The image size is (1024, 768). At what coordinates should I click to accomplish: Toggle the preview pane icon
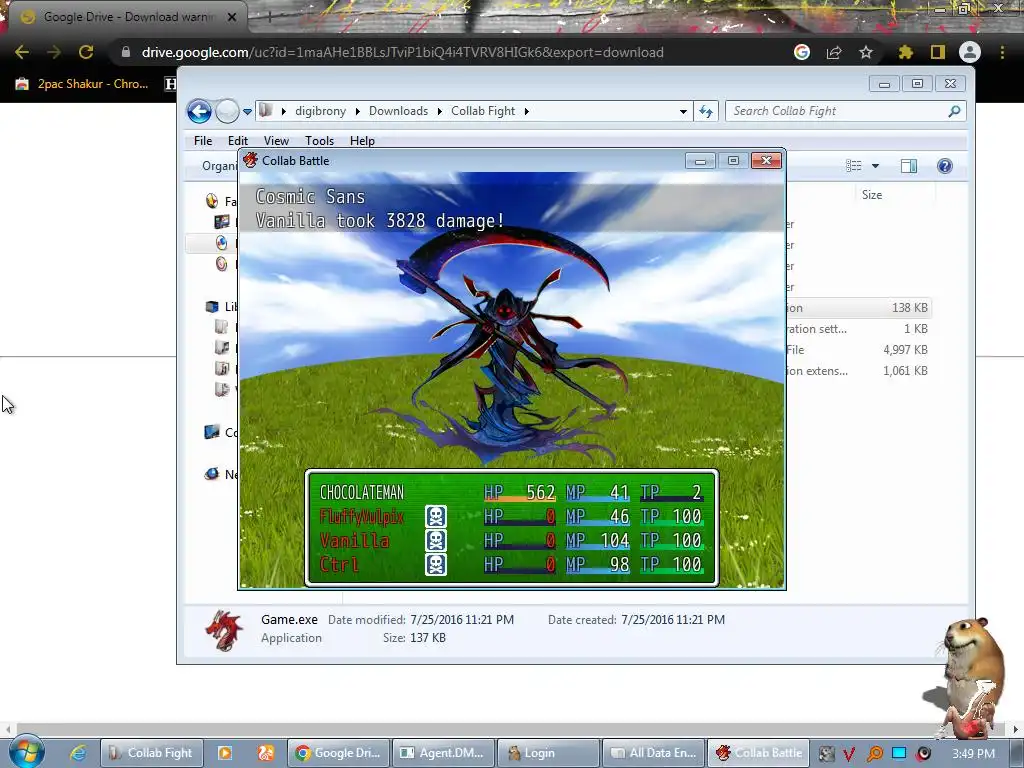click(908, 166)
